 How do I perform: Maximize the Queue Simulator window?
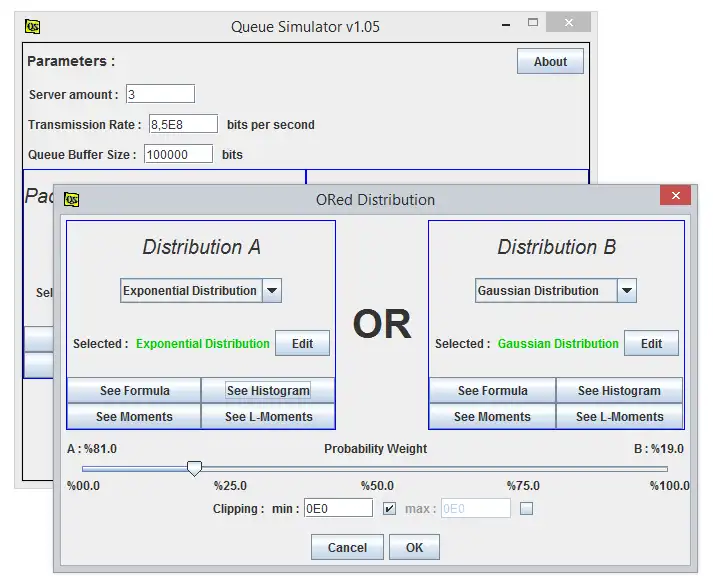(532, 22)
